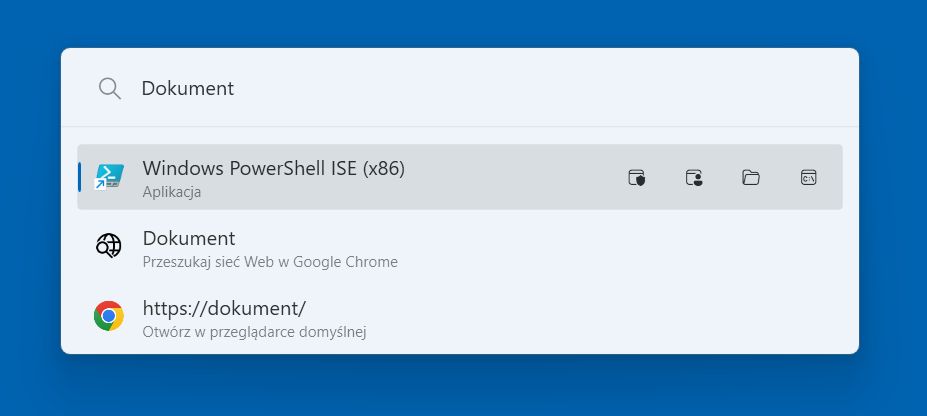Image resolution: width=927 pixels, height=416 pixels.
Task: Click "Otwórz w przeglądarce domyślnej" subtitle
Action: tap(254, 332)
